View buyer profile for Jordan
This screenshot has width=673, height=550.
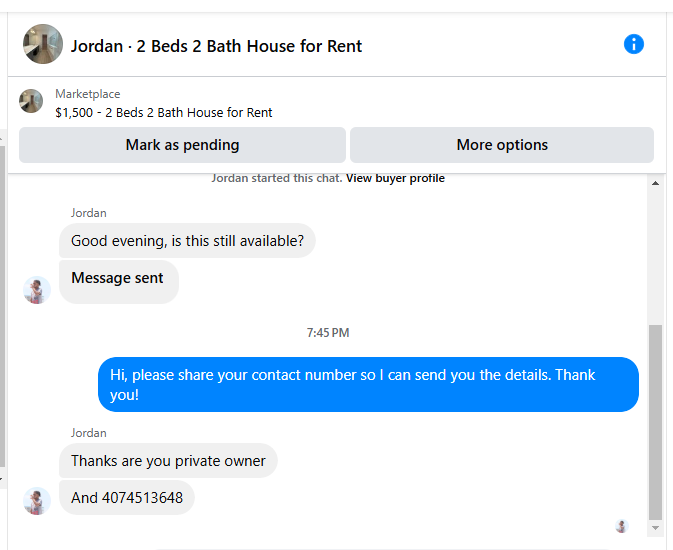pos(395,178)
